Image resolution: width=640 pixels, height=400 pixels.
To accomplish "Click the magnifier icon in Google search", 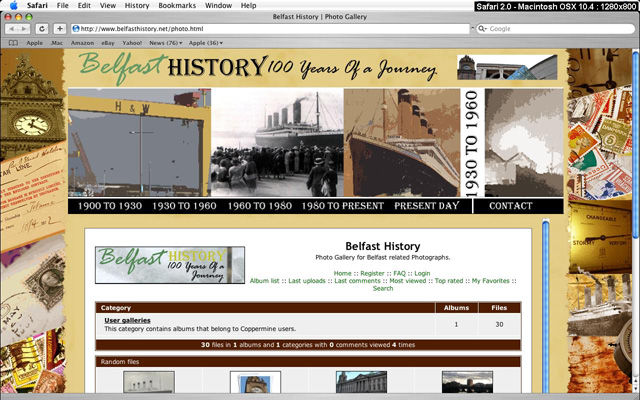I will tap(483, 29).
